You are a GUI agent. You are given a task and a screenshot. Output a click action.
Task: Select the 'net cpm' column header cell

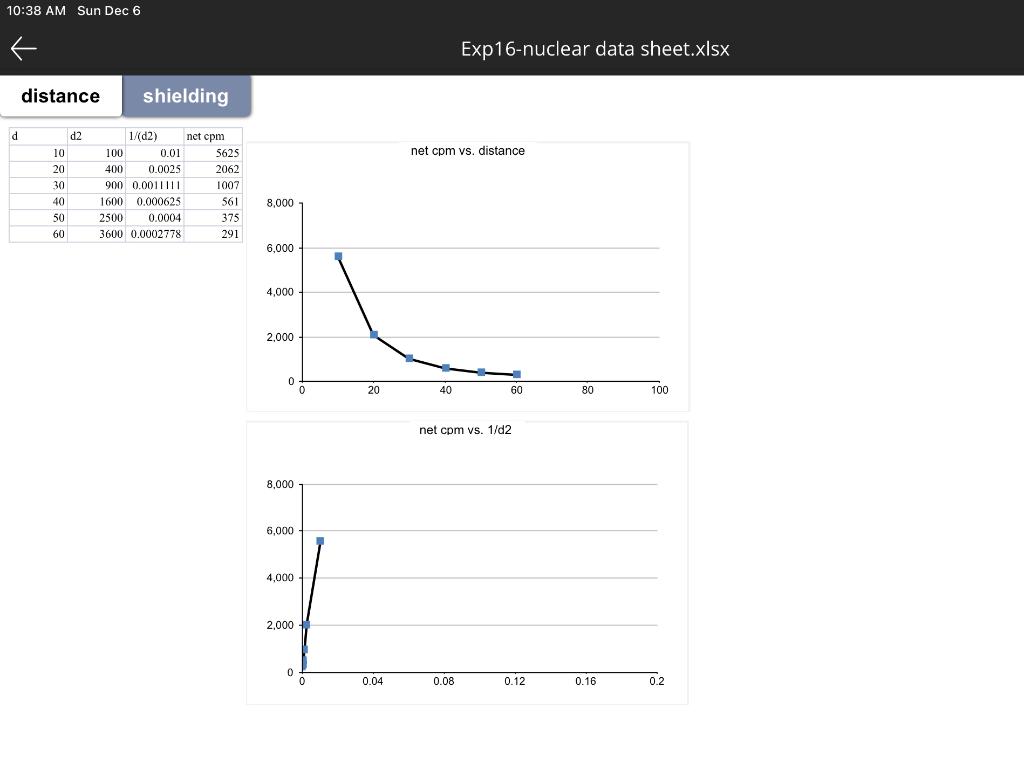point(213,136)
